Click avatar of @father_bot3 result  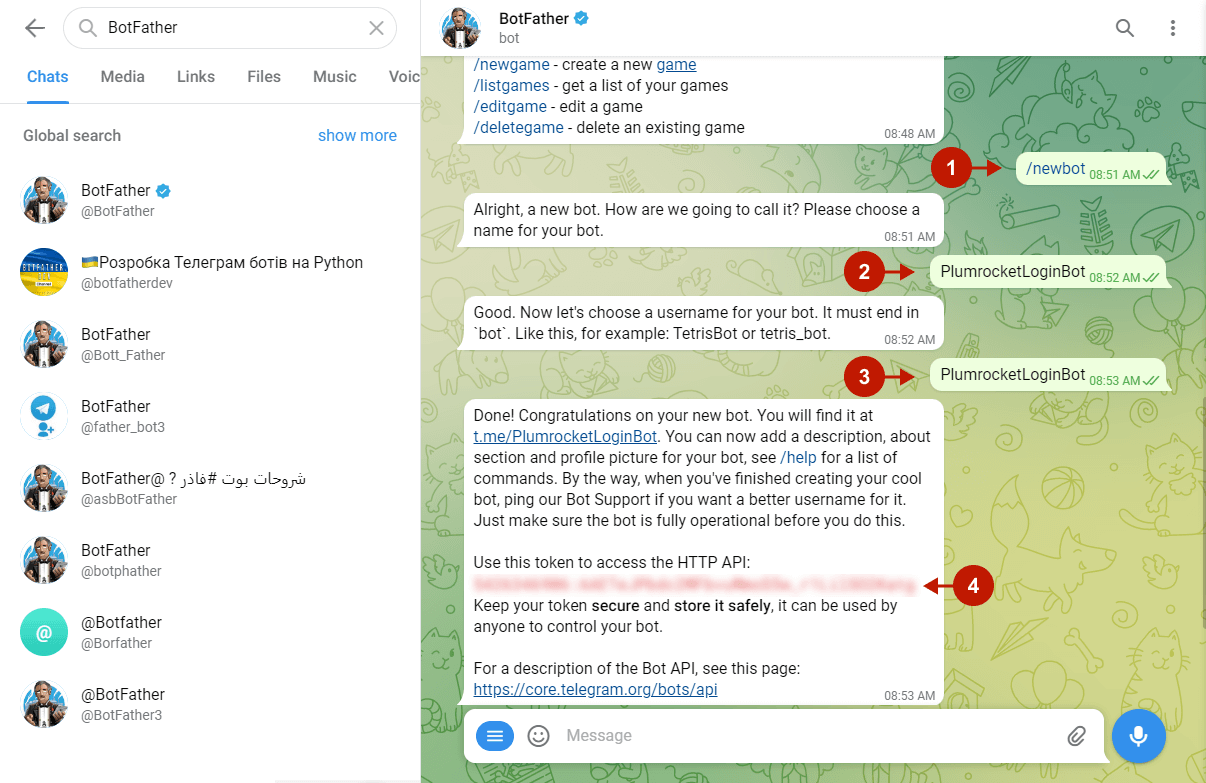tap(44, 416)
